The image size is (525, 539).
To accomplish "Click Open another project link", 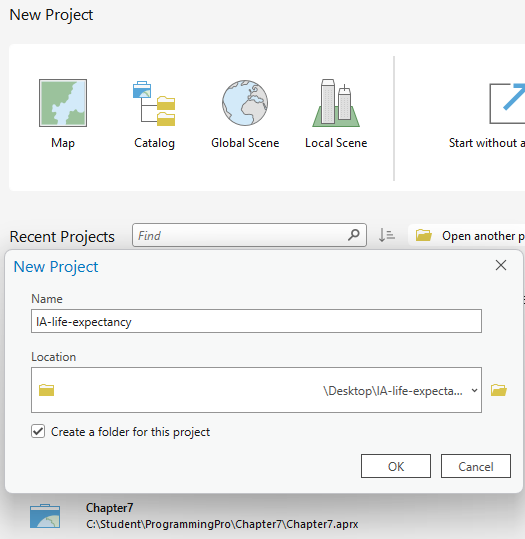I will (x=483, y=236).
